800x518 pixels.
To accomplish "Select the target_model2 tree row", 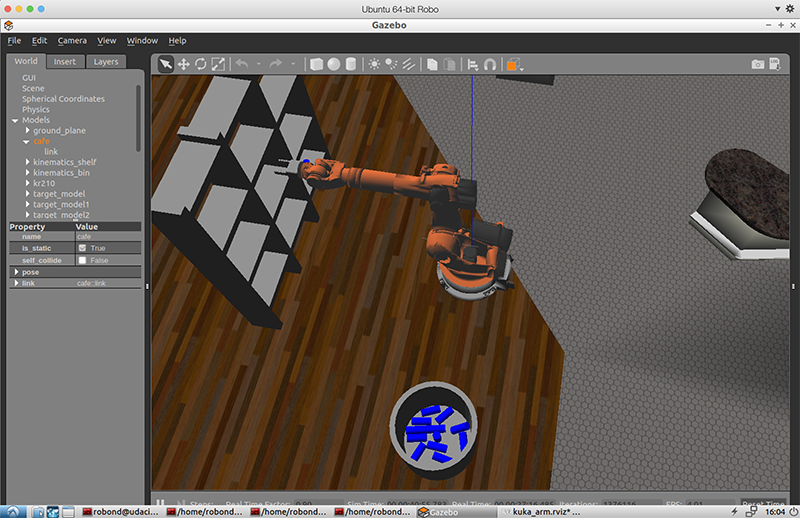I will click(x=61, y=215).
